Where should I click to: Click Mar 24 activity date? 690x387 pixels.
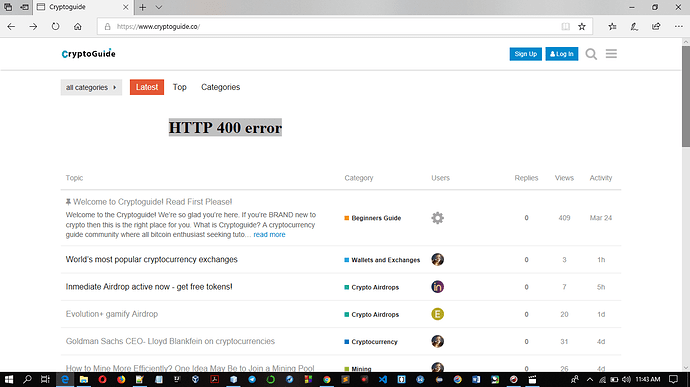tap(601, 218)
